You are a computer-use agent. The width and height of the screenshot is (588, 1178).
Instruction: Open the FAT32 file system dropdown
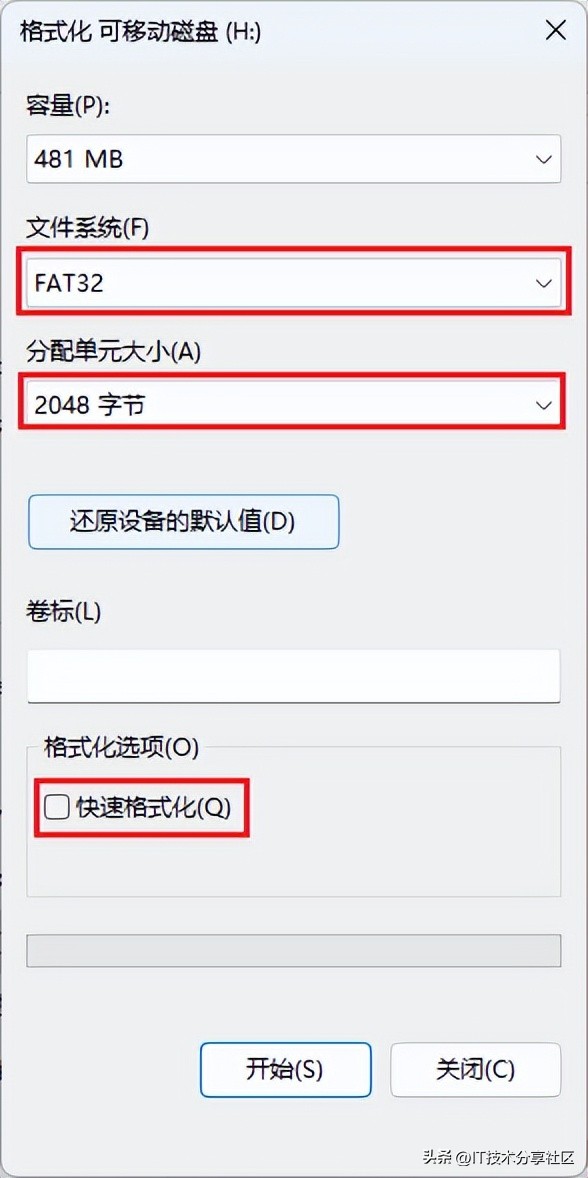[x=293, y=282]
